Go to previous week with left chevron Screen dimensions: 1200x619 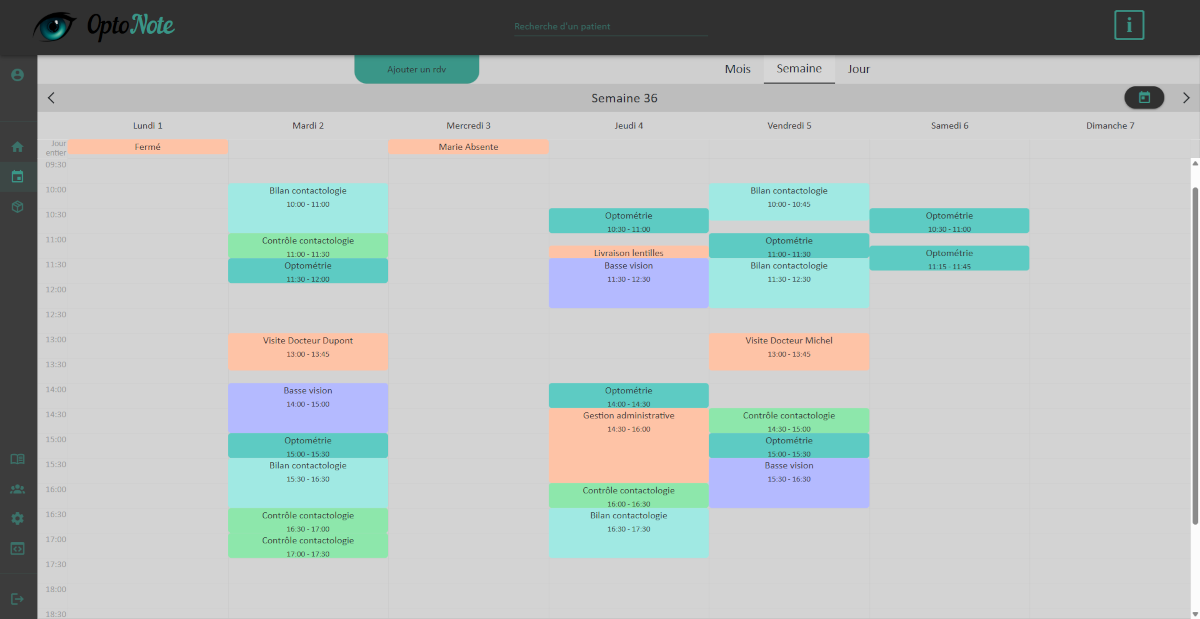(51, 98)
